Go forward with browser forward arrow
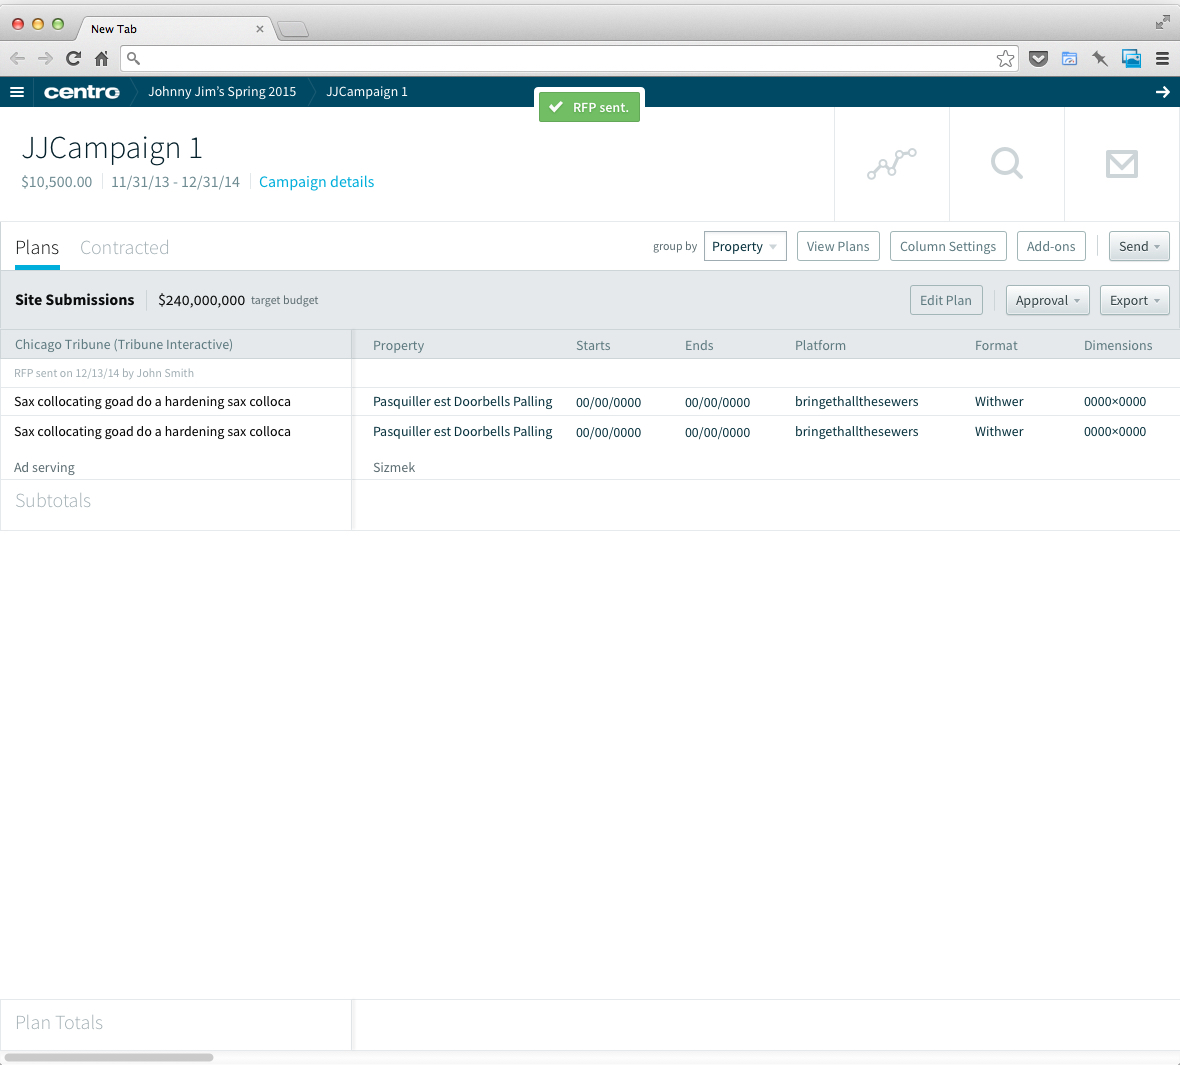The height and width of the screenshot is (1065, 1180). (45, 58)
